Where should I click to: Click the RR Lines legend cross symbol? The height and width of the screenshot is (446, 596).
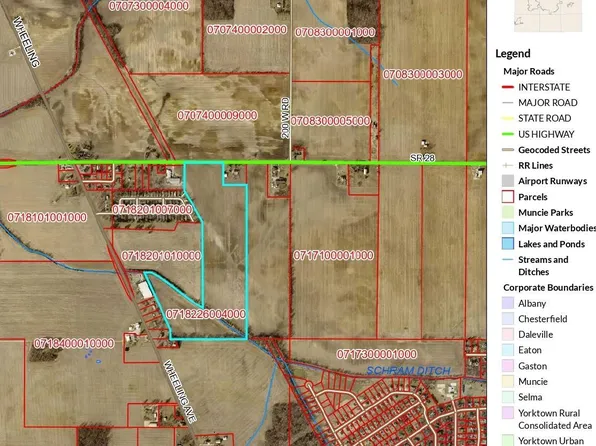[507, 165]
